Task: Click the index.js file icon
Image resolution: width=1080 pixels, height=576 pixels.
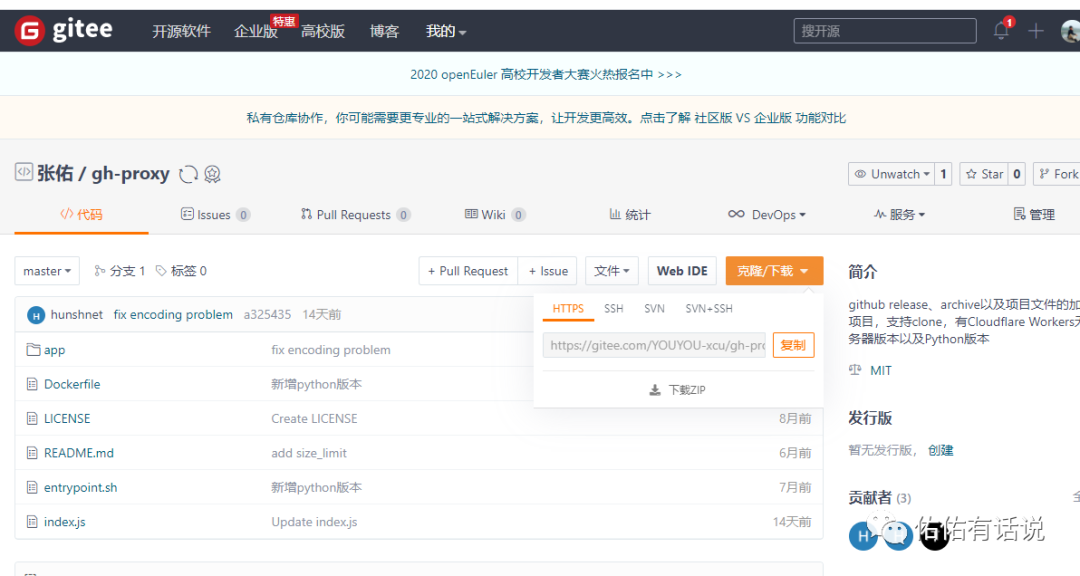Action: (32, 522)
